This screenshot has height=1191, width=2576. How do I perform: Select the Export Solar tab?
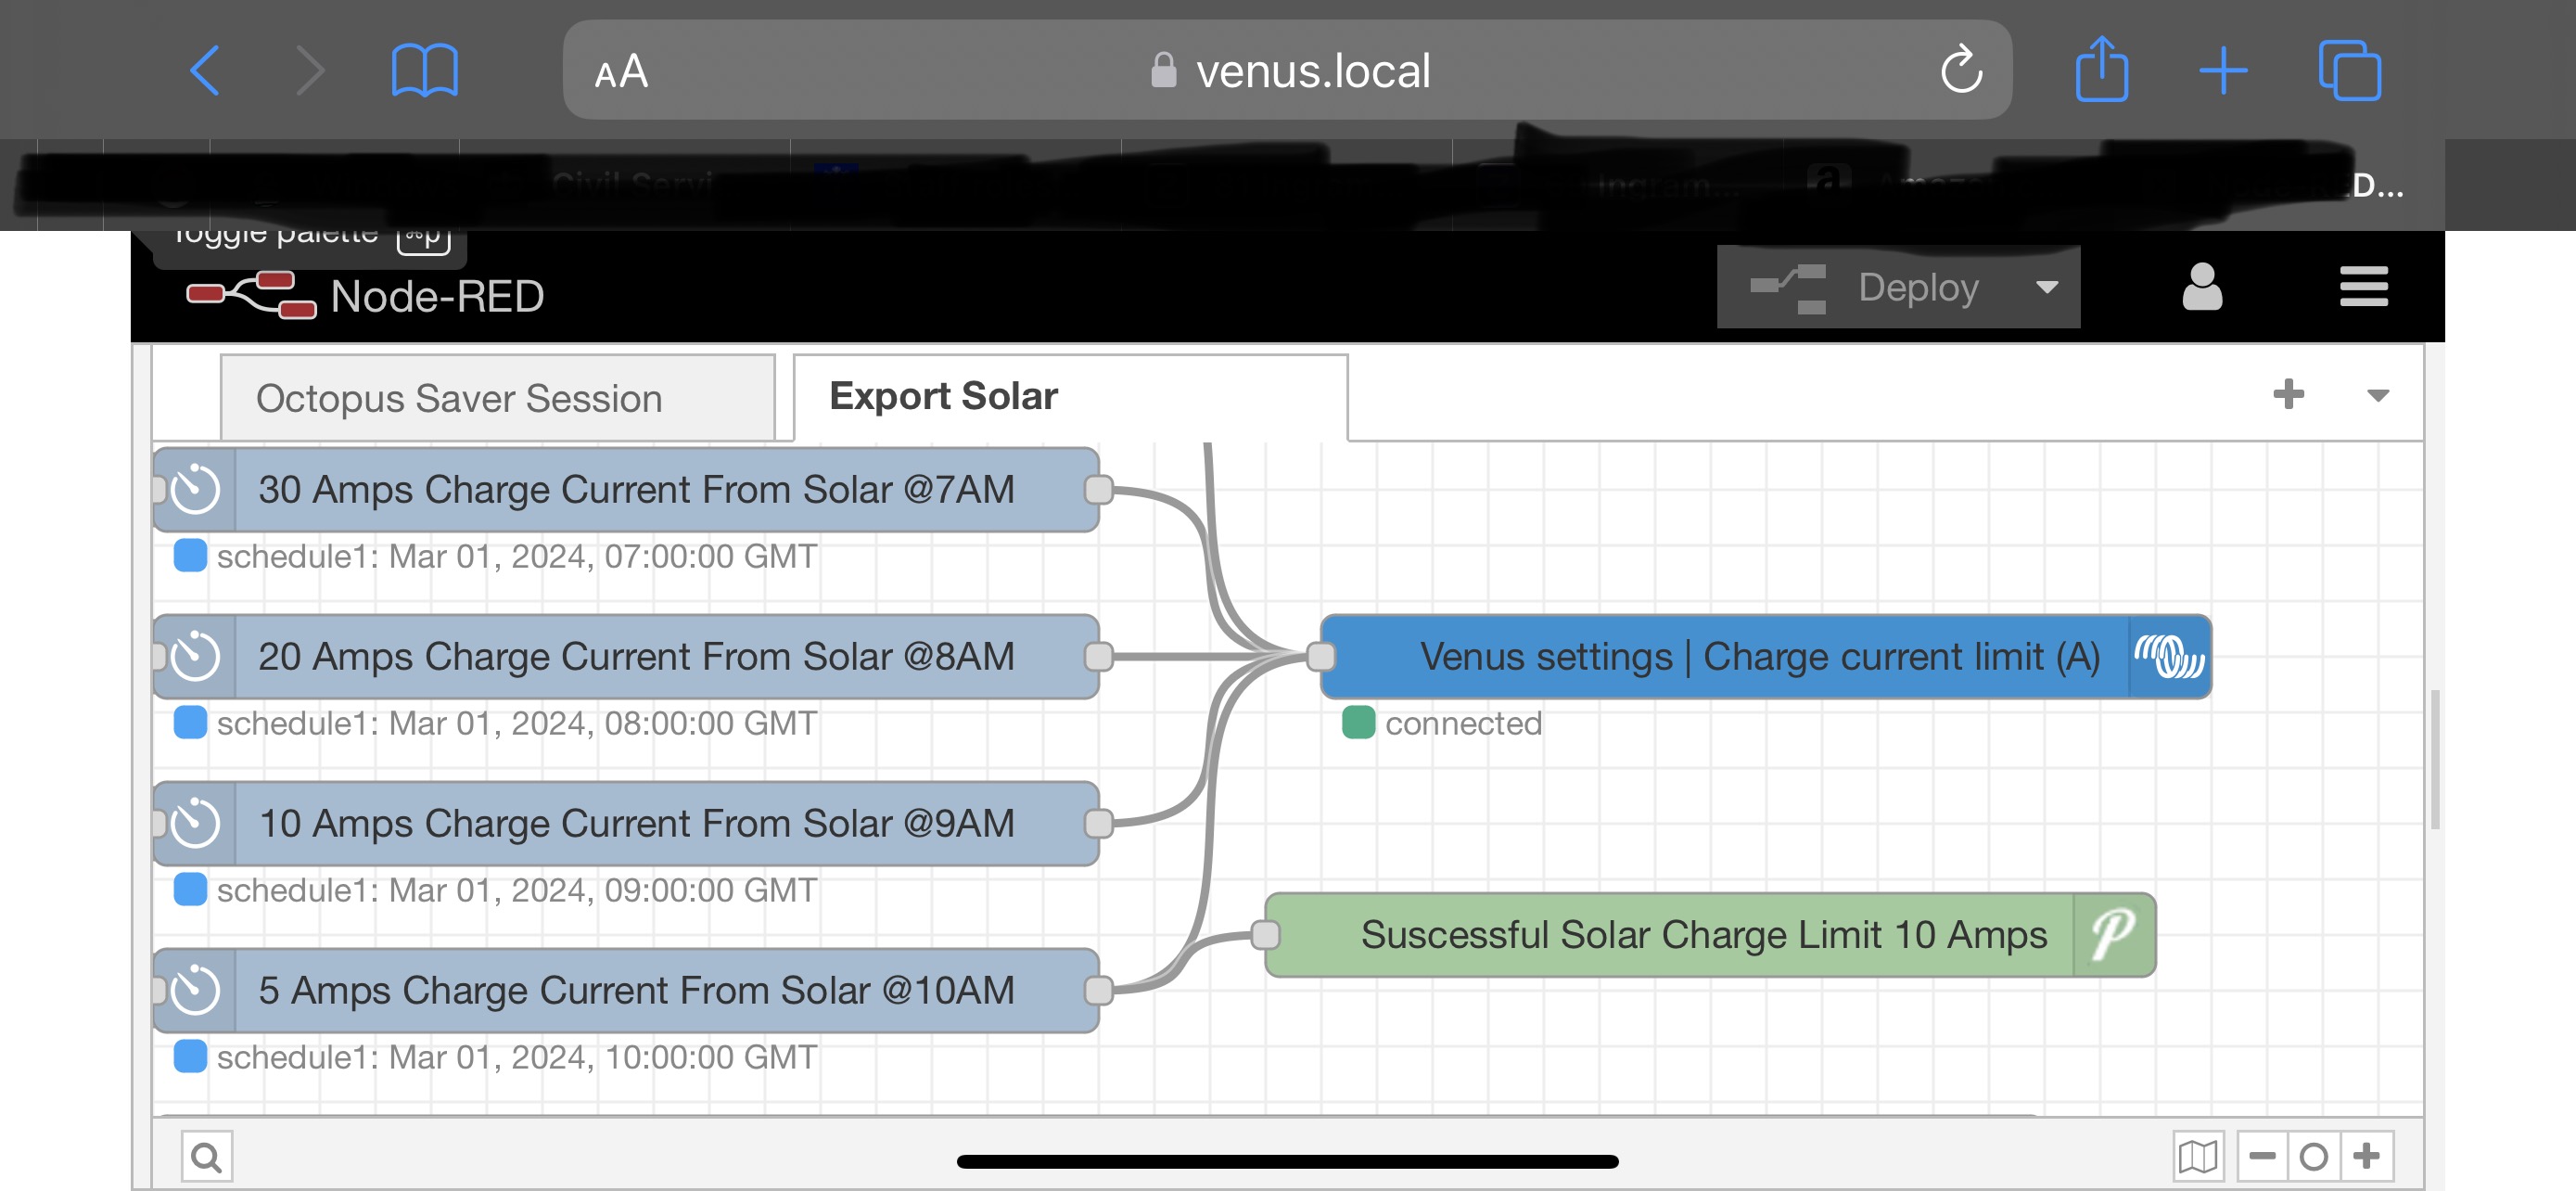tap(1070, 397)
